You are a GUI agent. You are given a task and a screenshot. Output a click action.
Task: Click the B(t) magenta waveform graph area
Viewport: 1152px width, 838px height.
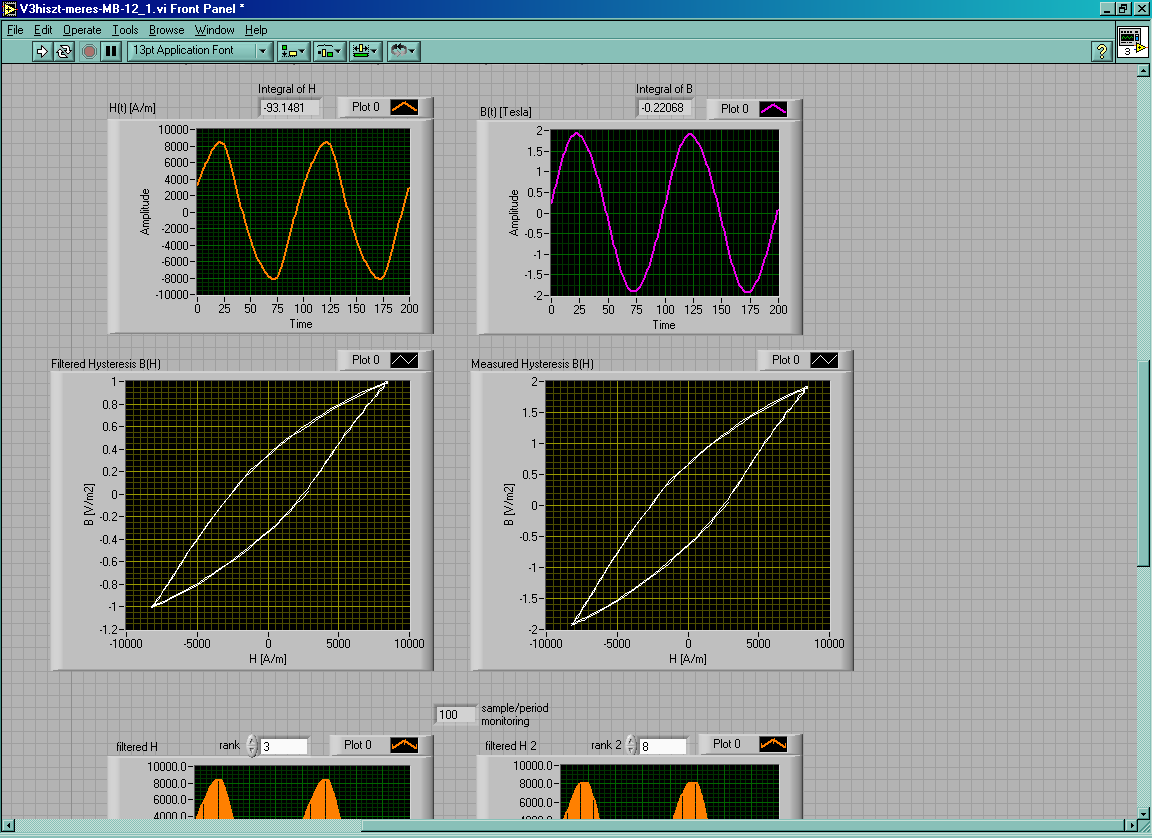coord(664,213)
